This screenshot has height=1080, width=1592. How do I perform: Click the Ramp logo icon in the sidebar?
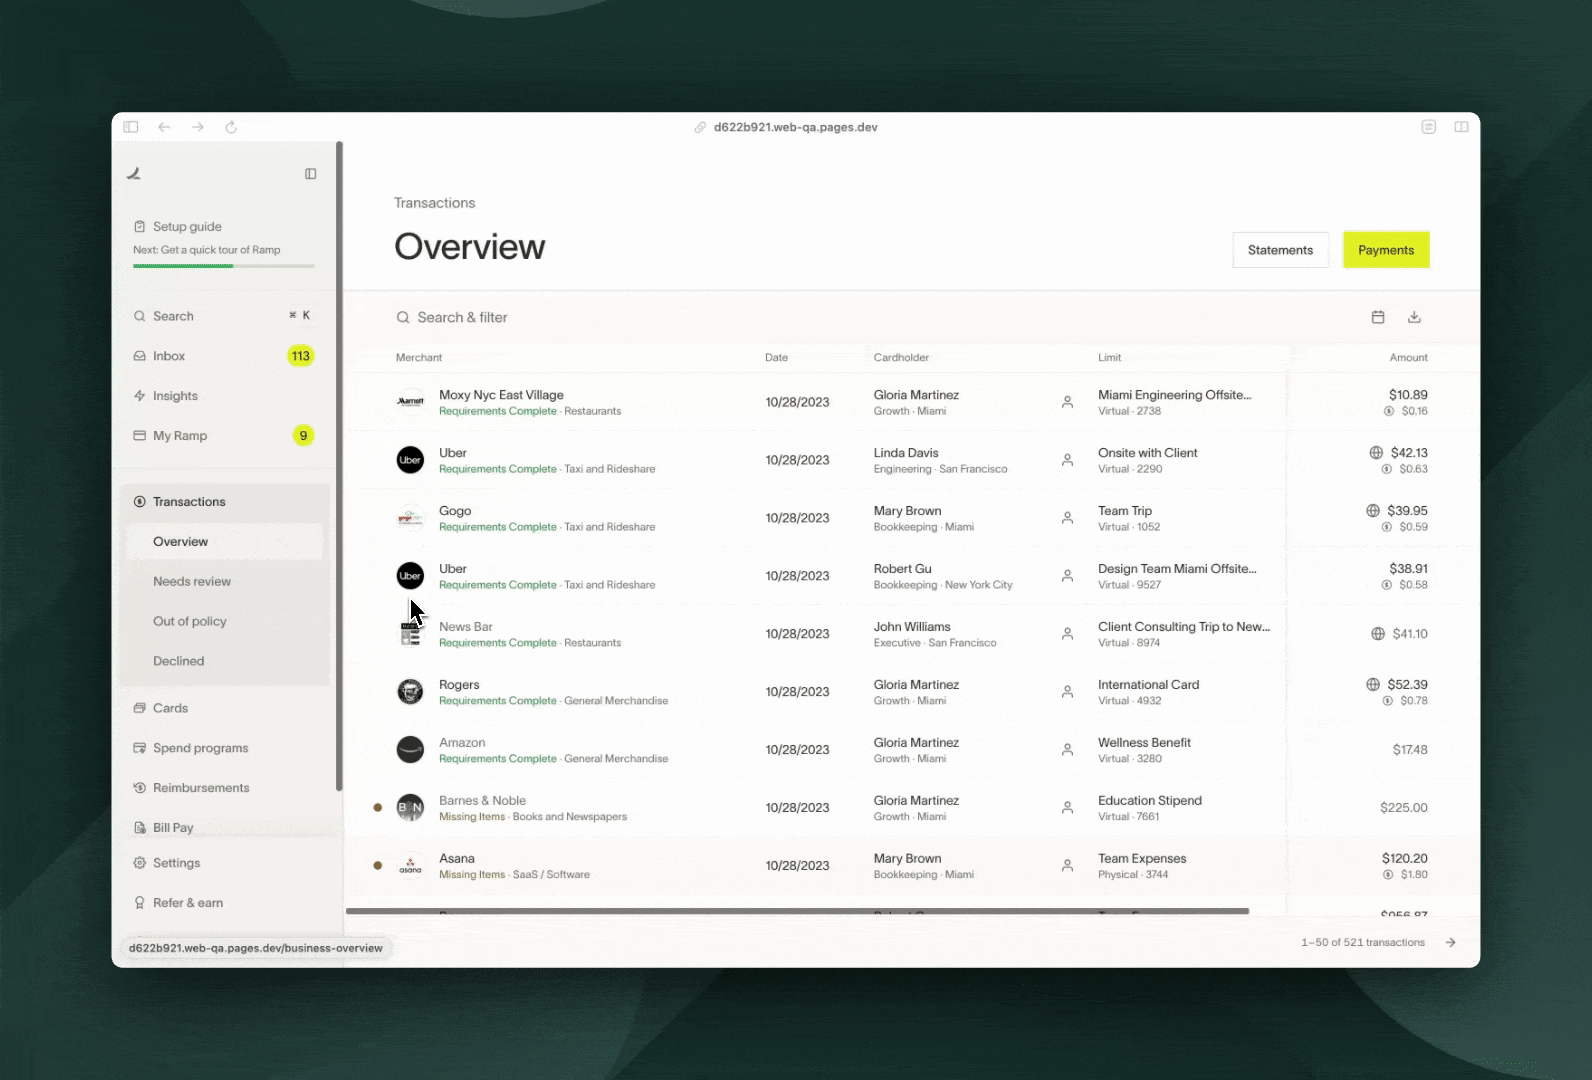(134, 174)
